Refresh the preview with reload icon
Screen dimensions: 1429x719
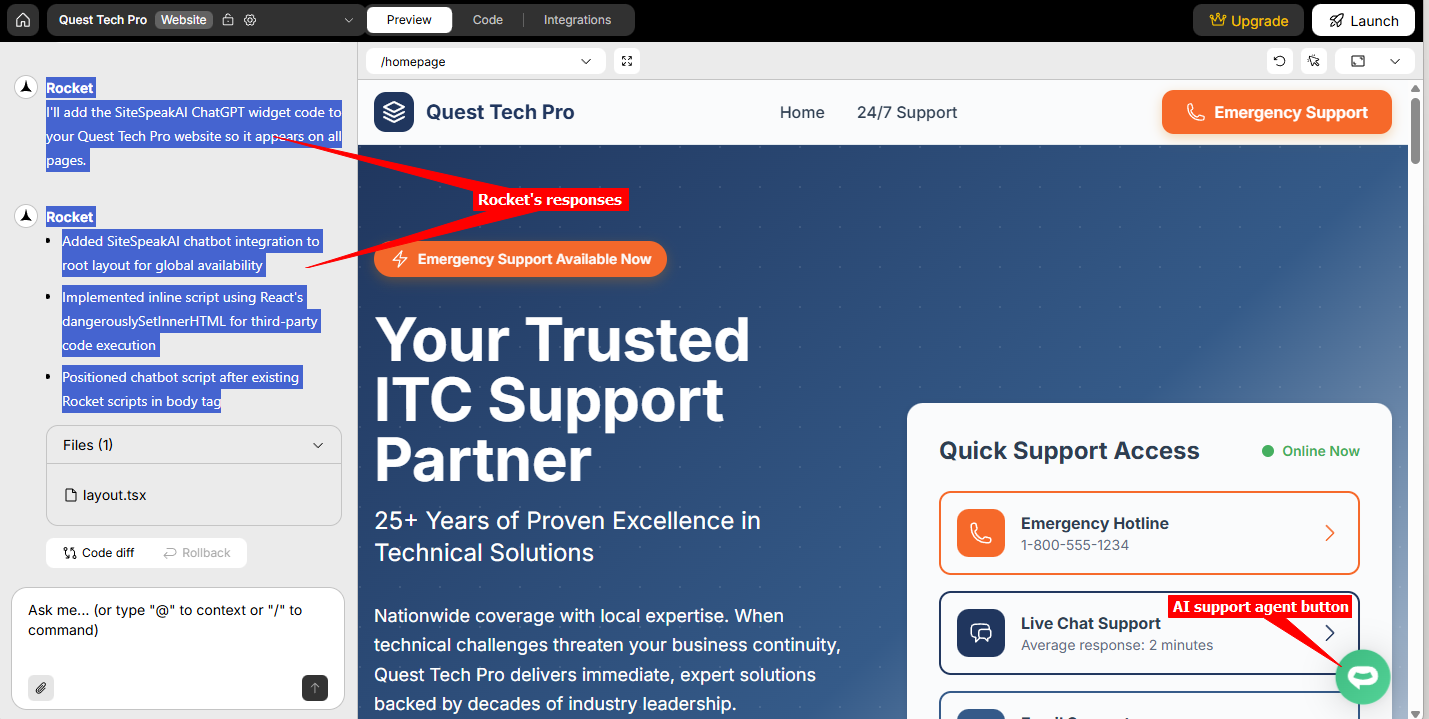pos(1280,61)
